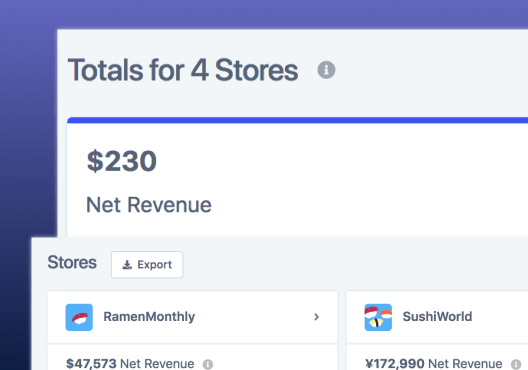Click the Stores section heading
Image resolution: width=528 pixels, height=370 pixels.
(72, 262)
